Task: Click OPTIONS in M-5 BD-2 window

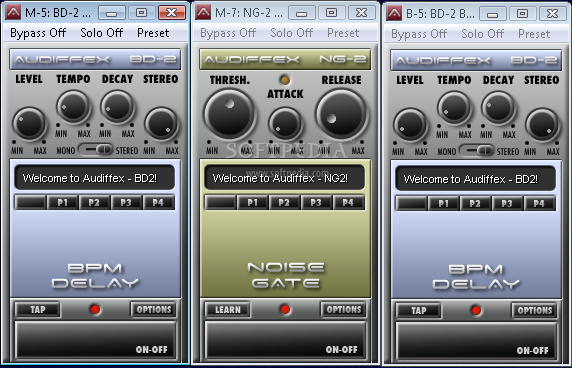Action: [x=154, y=310]
